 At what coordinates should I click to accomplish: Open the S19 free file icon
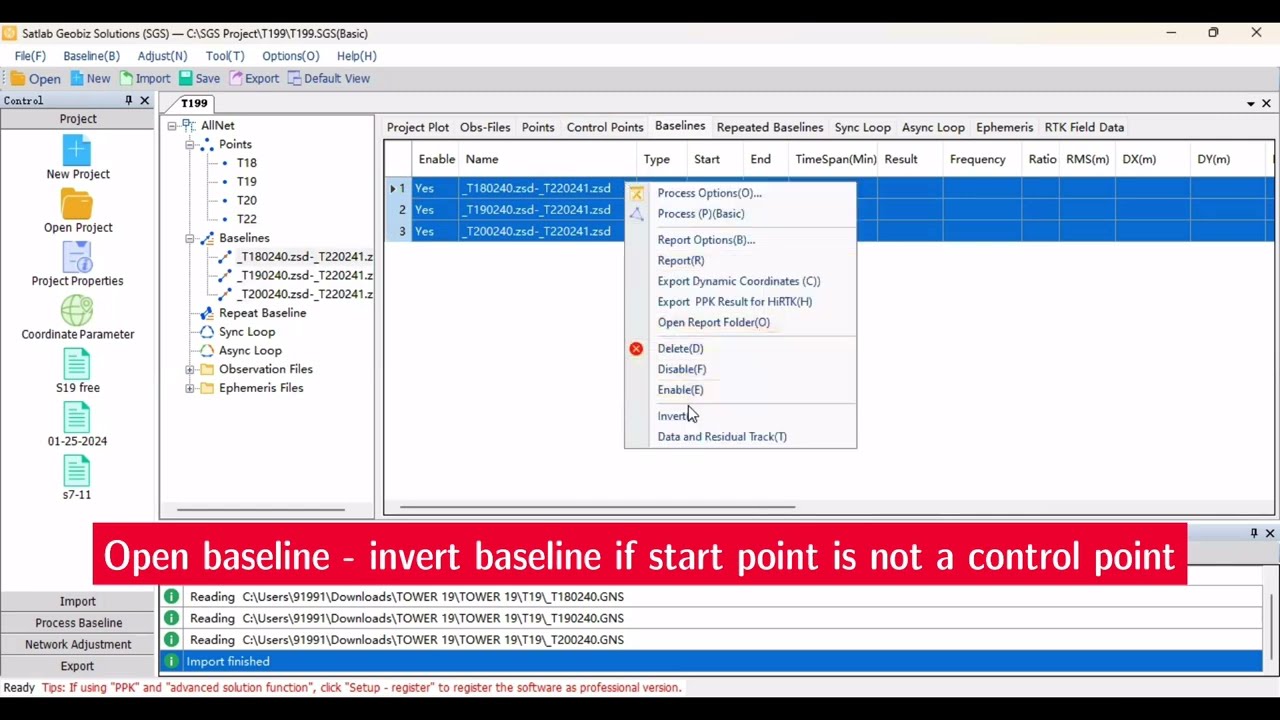(x=77, y=364)
